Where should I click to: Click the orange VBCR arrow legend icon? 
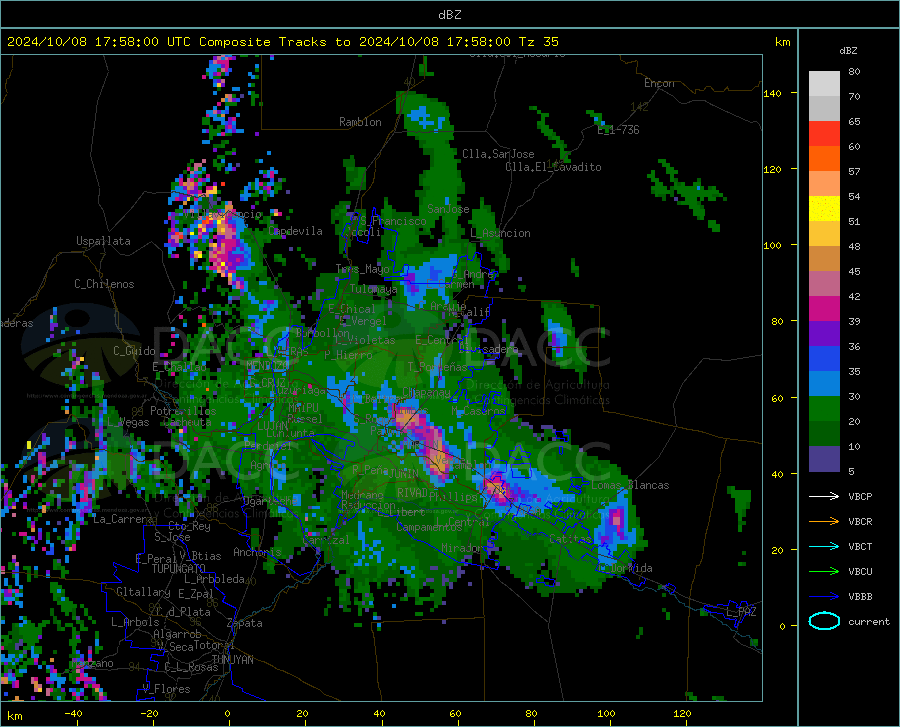tap(824, 522)
